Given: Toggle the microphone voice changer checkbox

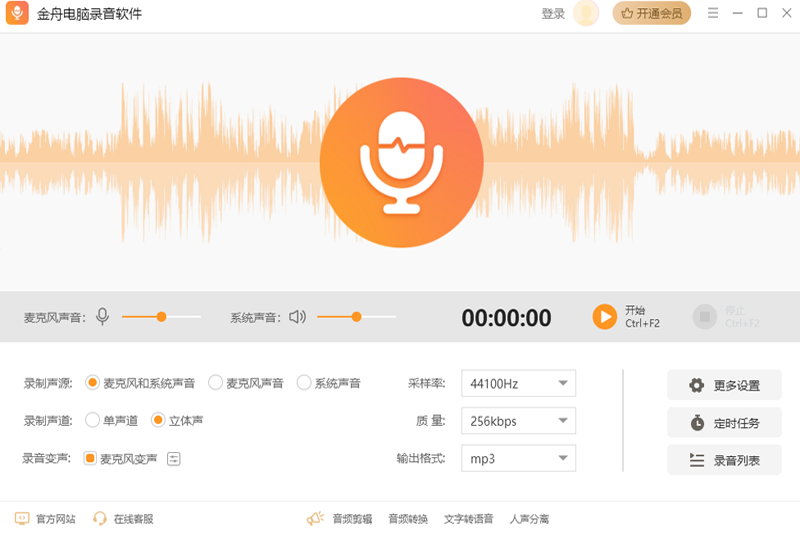Looking at the screenshot, I should (x=90, y=459).
